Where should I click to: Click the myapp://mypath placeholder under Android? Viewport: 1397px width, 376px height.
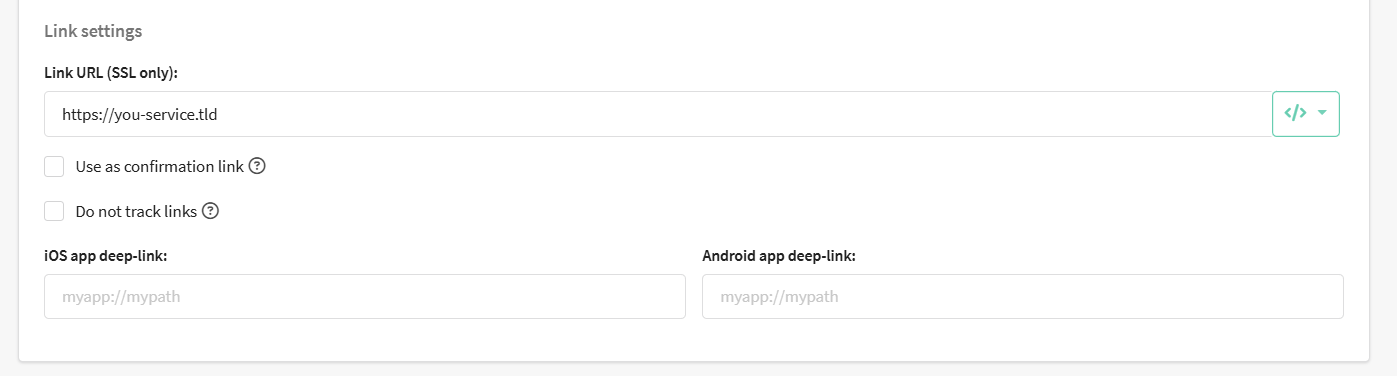(x=779, y=297)
